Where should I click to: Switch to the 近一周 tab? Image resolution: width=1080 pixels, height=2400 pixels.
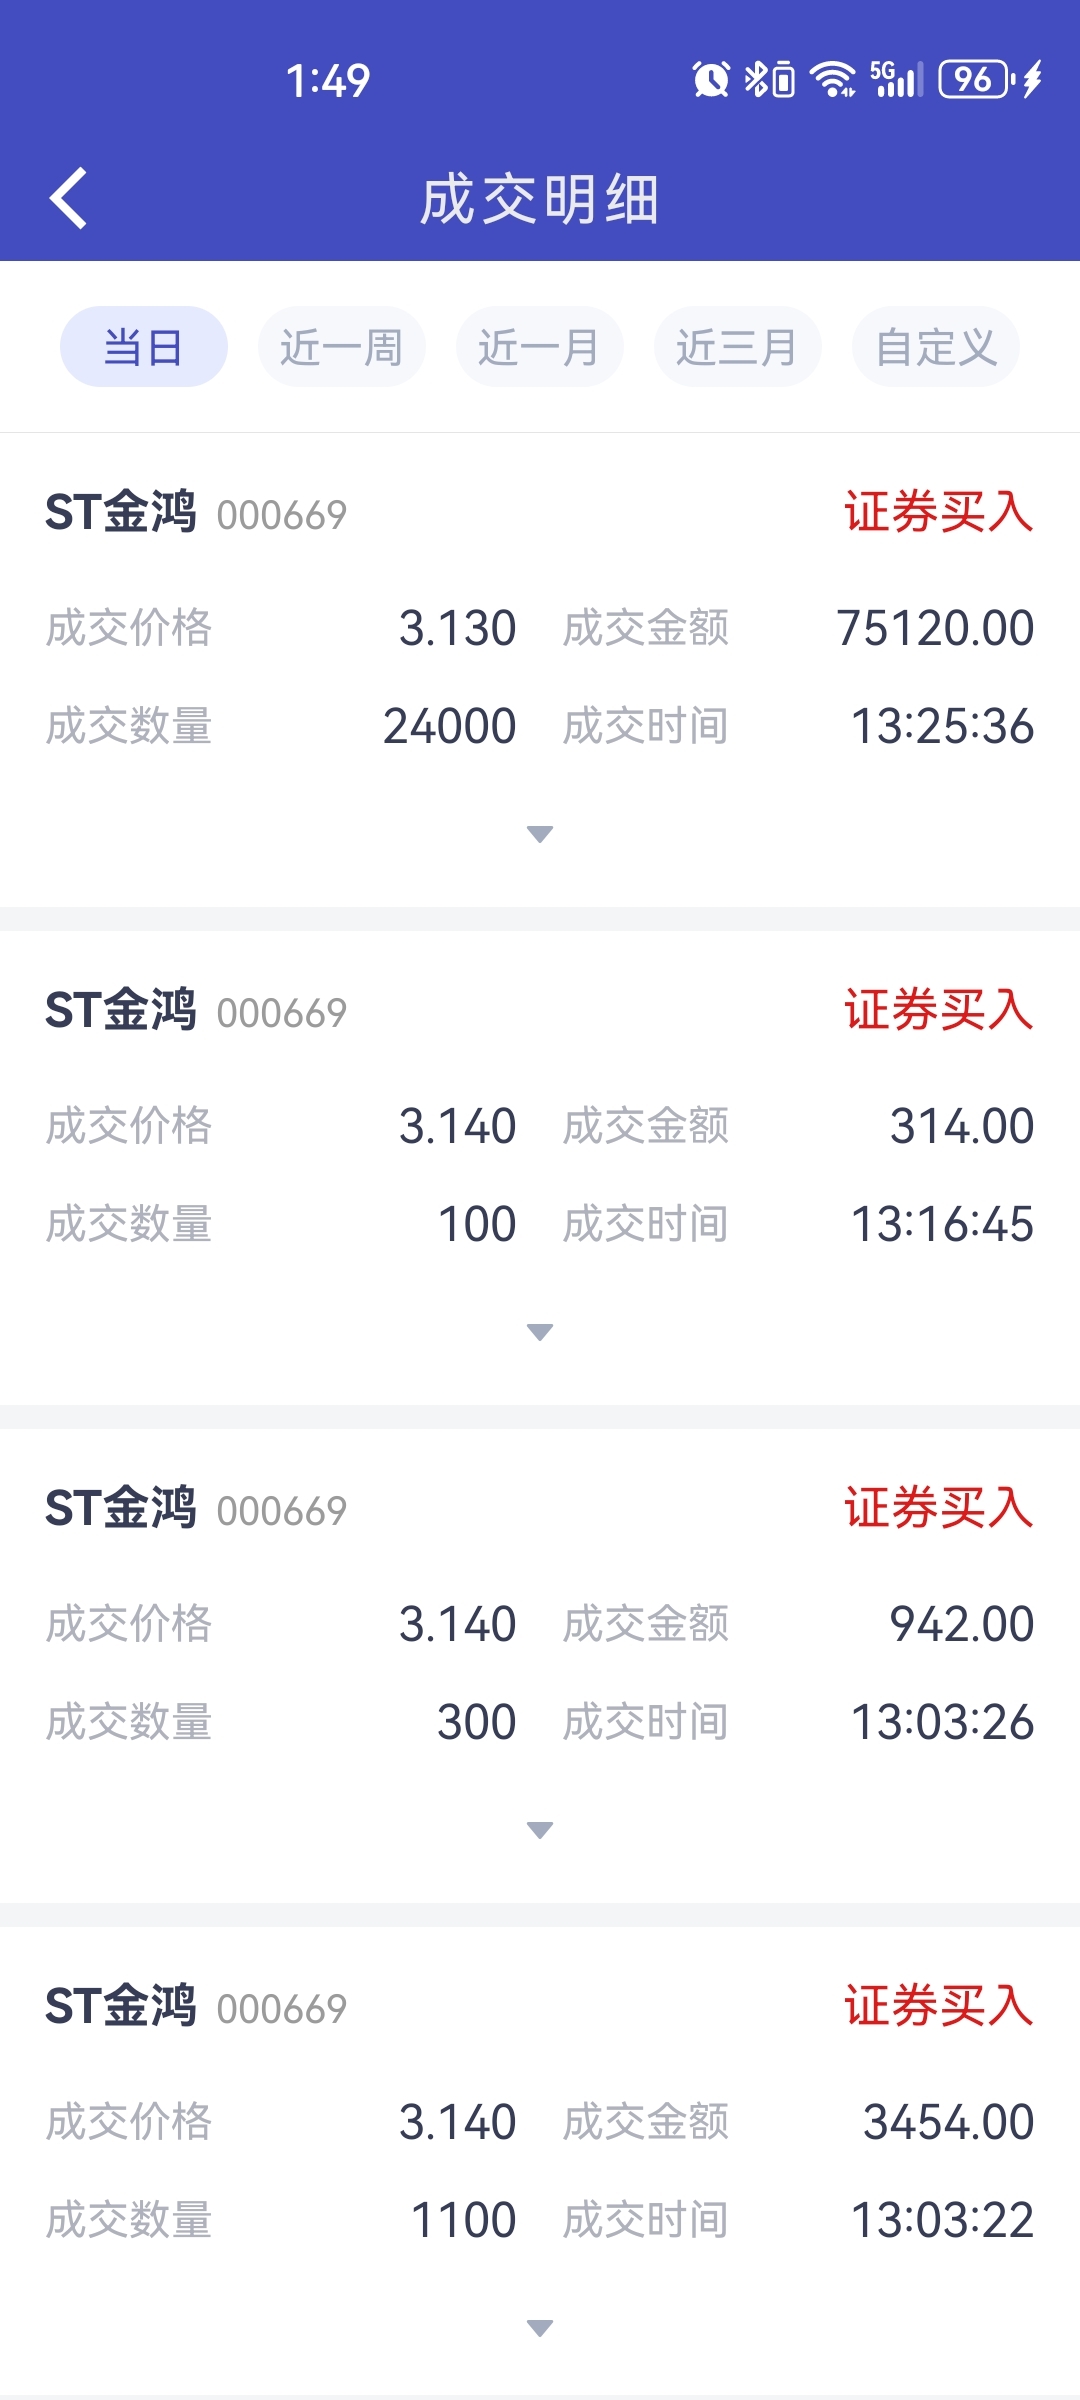[342, 347]
